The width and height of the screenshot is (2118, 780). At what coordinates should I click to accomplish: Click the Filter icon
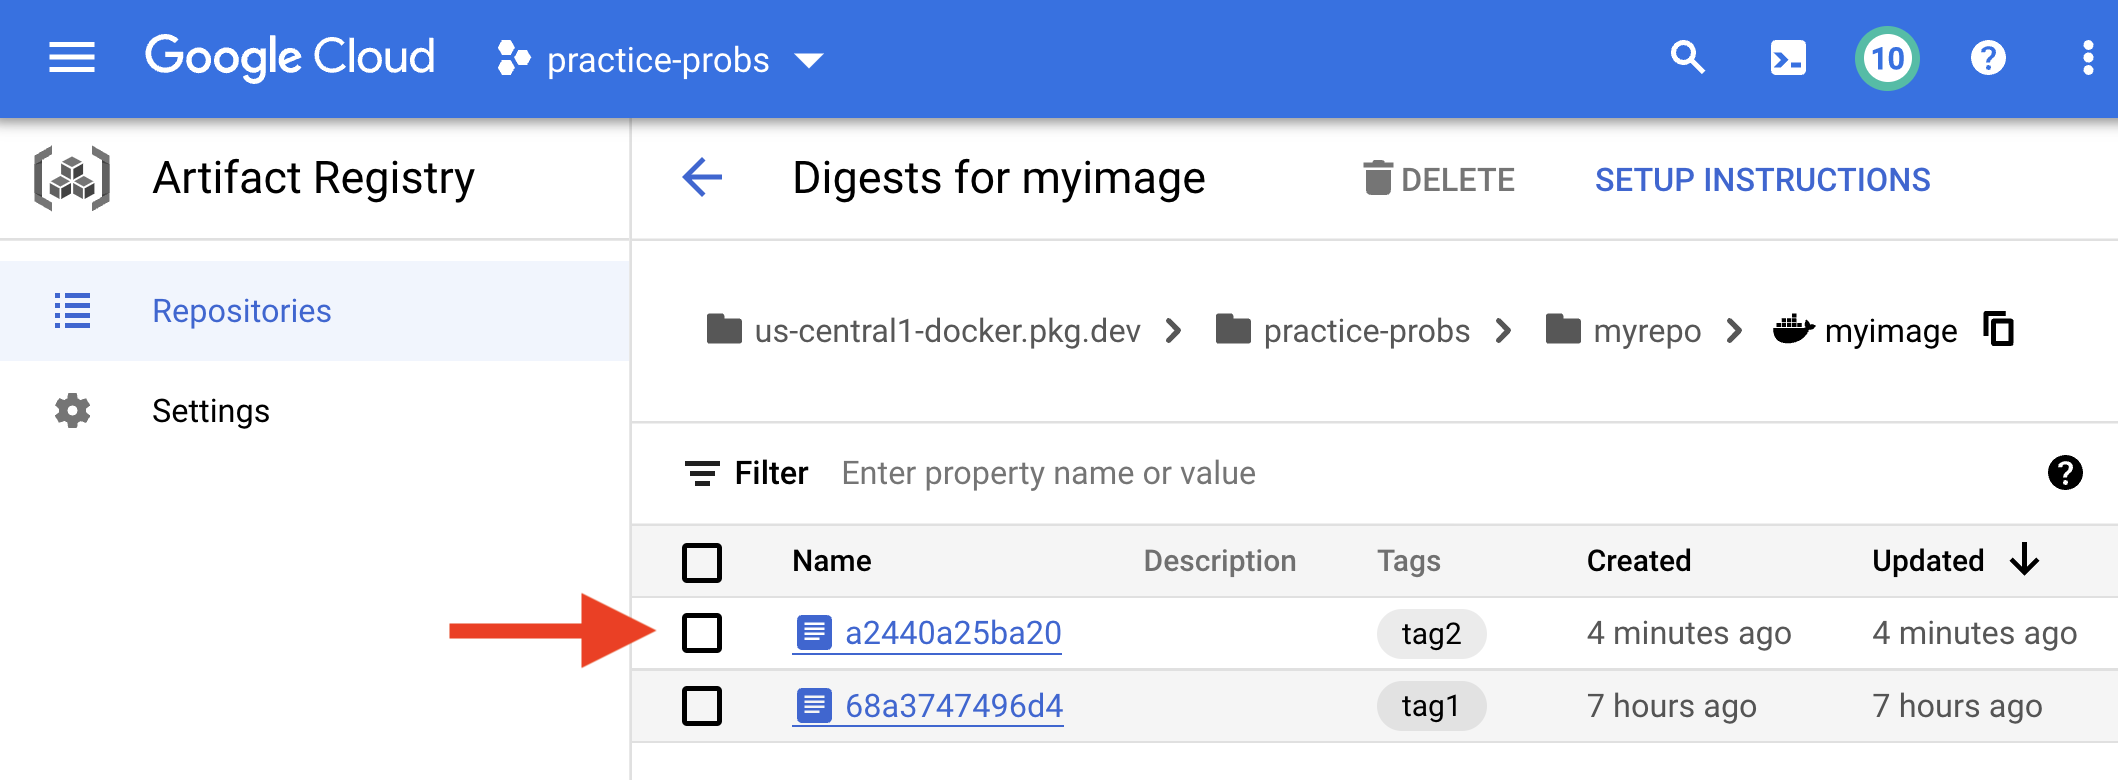(x=702, y=473)
